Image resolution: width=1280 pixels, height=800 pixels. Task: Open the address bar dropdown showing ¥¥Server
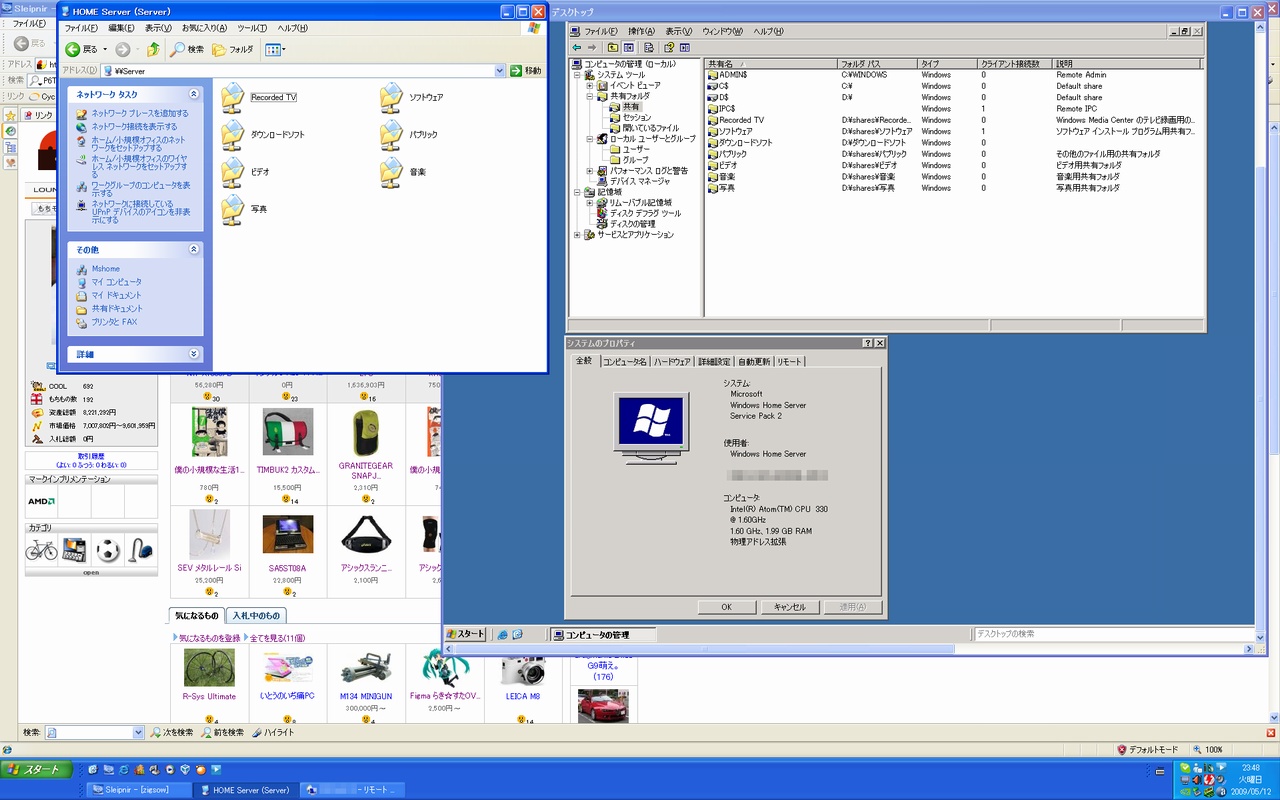500,71
